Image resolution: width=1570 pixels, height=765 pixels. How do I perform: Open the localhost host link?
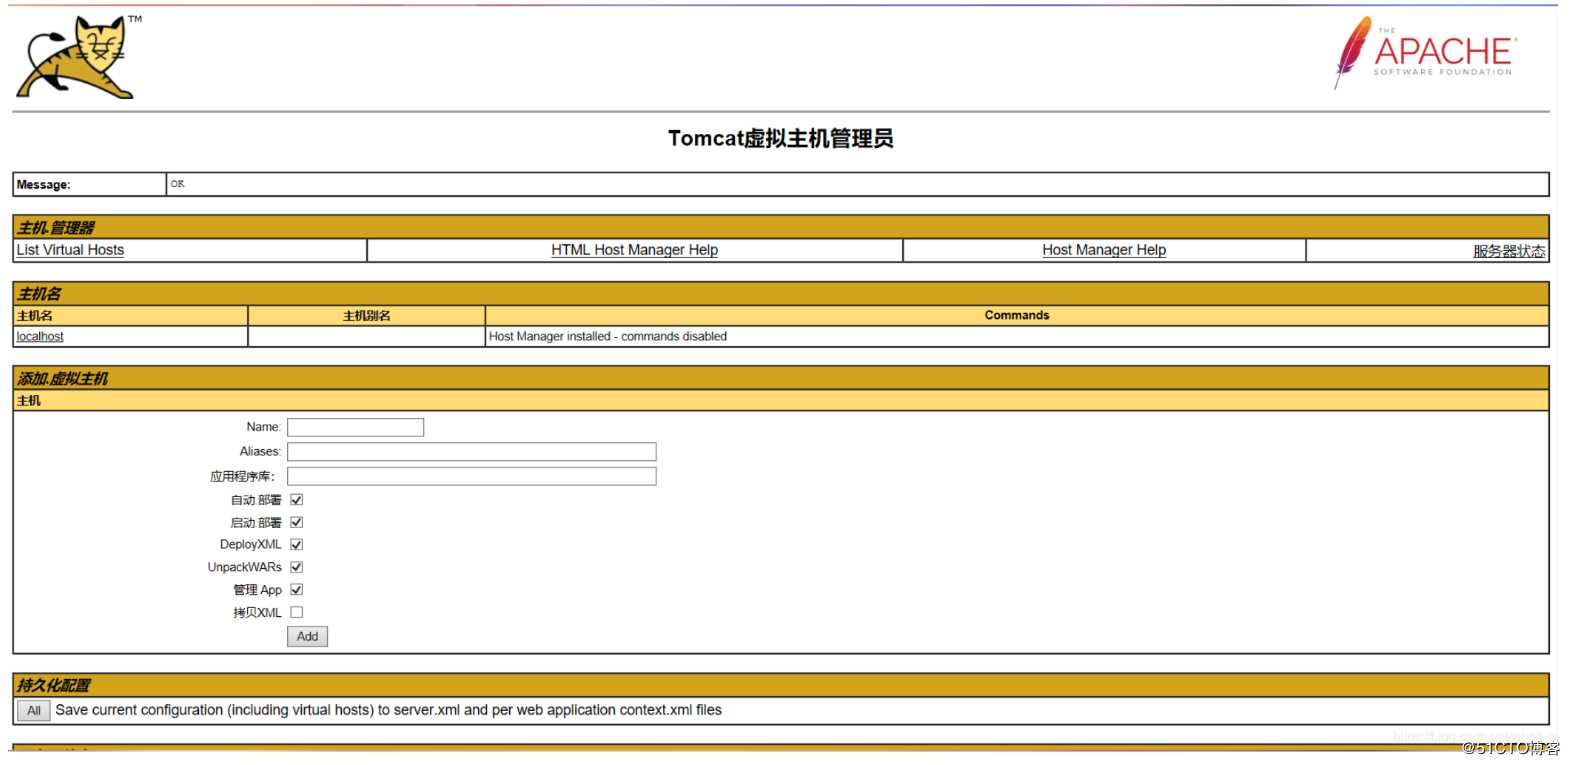click(x=40, y=337)
